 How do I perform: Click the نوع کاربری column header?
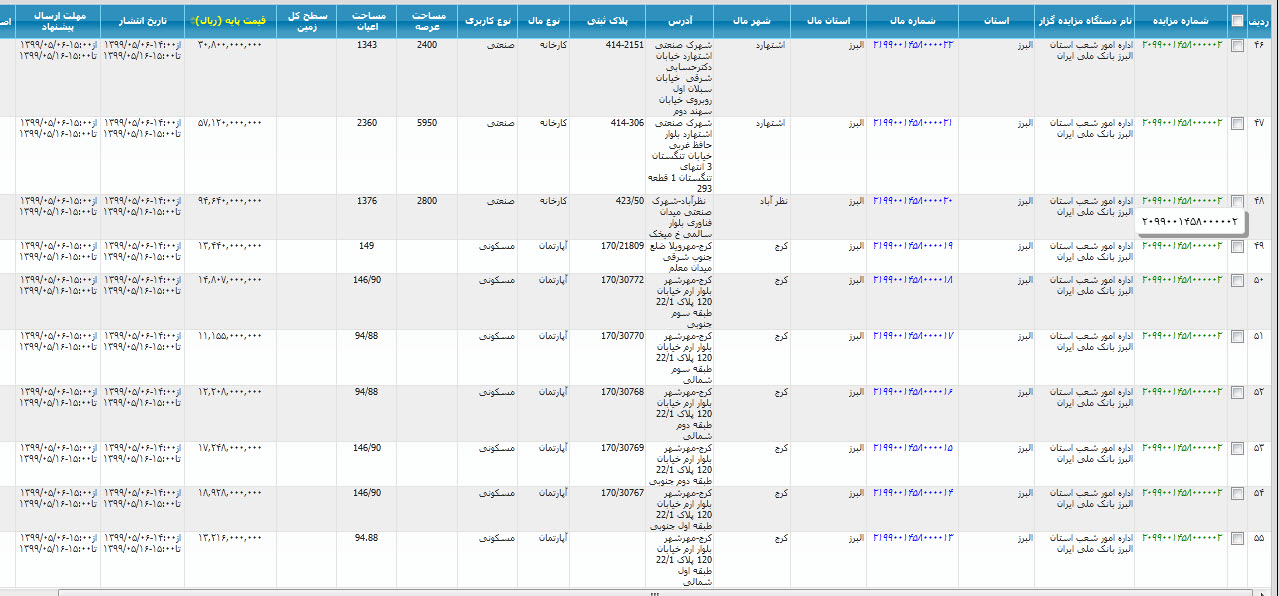486,20
